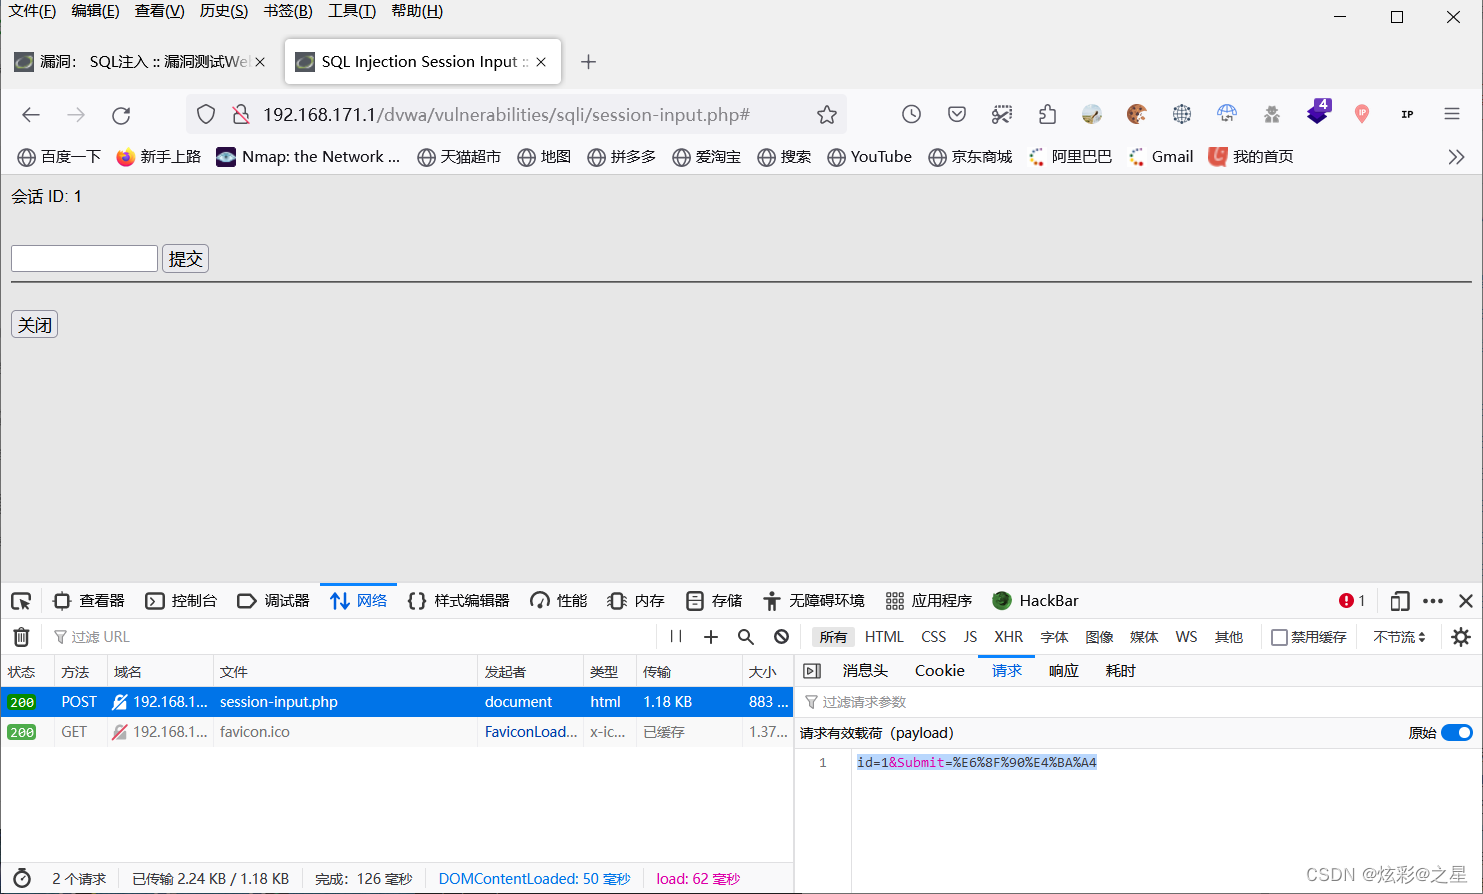Open the 书签 menu

[288, 11]
